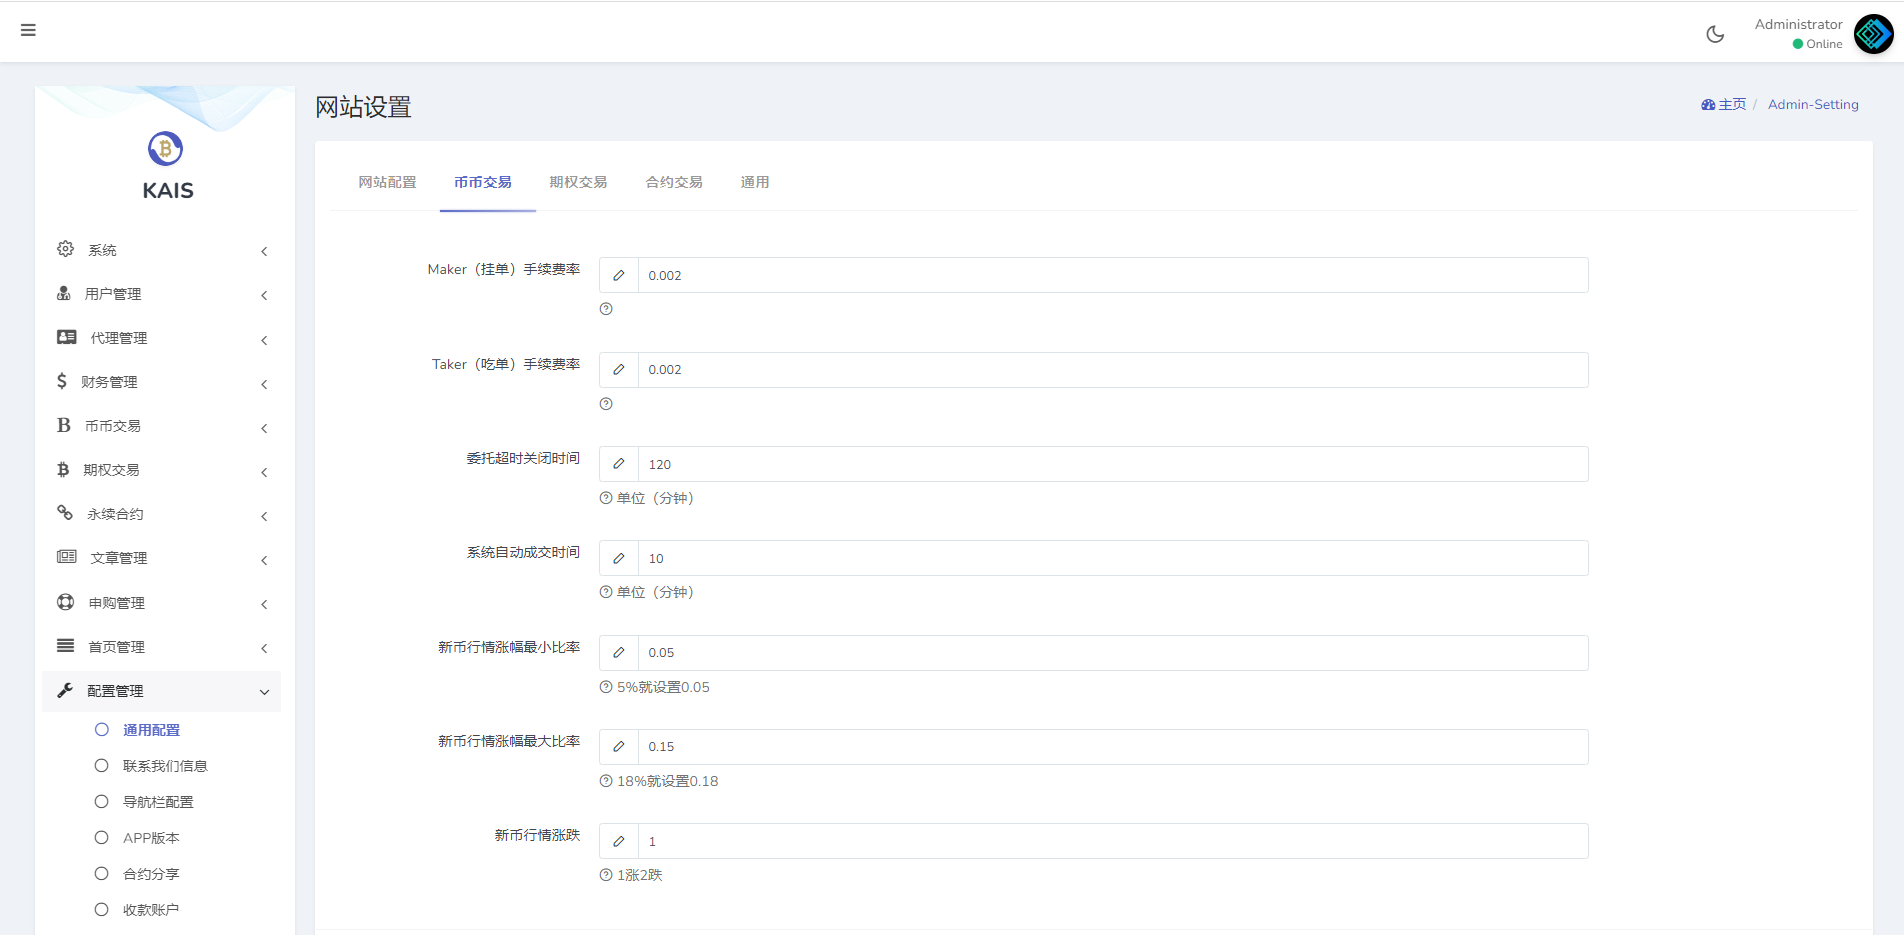Image resolution: width=1904 pixels, height=935 pixels.
Task: Open the Admin-Setting breadcrumb link
Action: click(x=1812, y=104)
